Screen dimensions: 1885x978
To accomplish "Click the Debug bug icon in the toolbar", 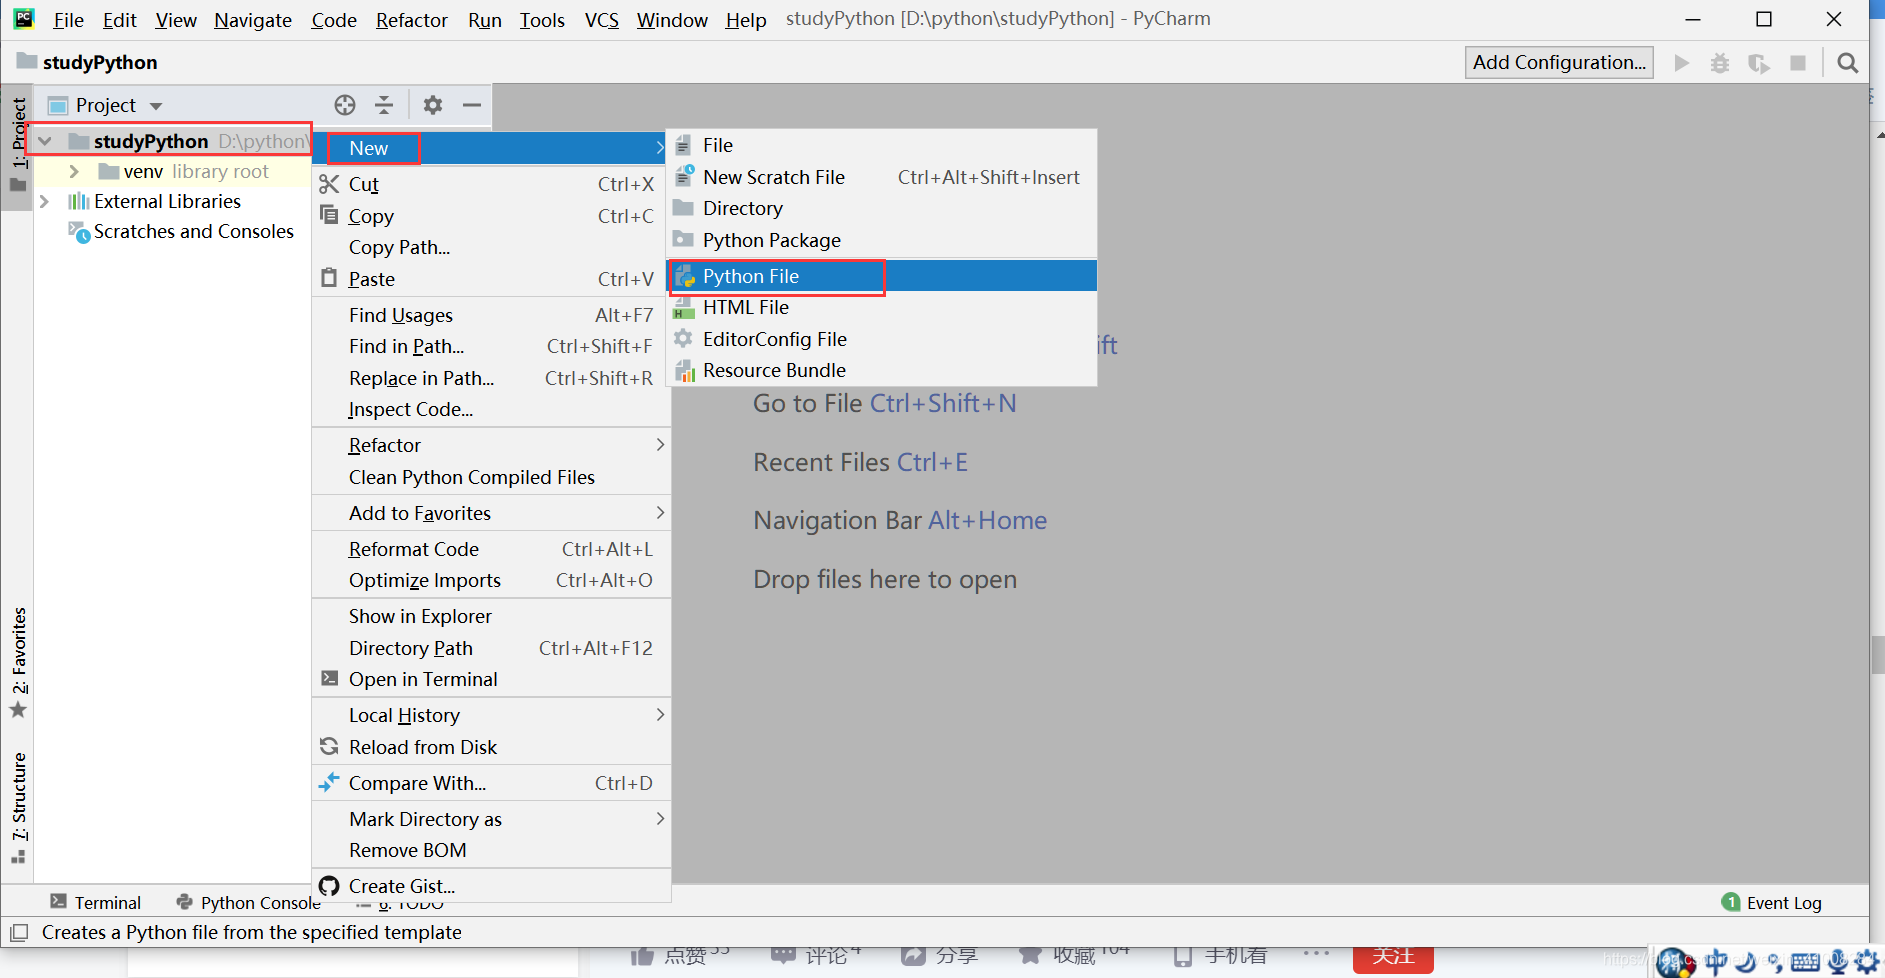I will [1720, 63].
